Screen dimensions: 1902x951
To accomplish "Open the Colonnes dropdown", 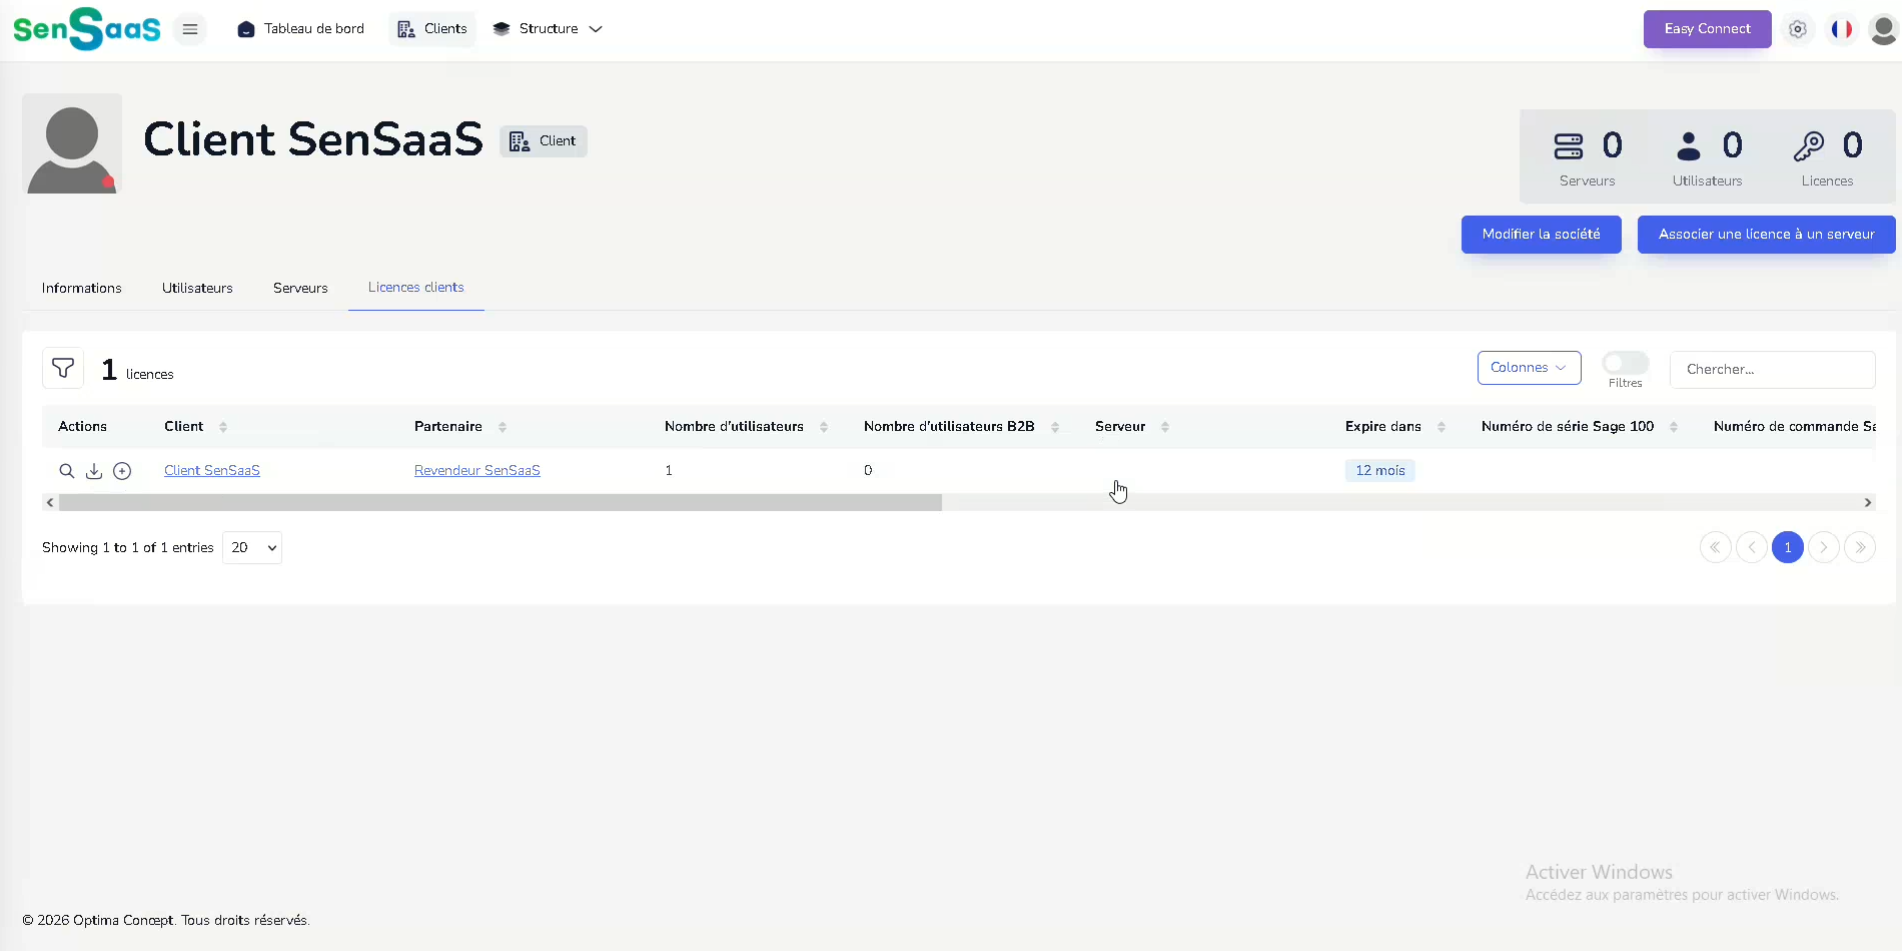I will [x=1529, y=368].
